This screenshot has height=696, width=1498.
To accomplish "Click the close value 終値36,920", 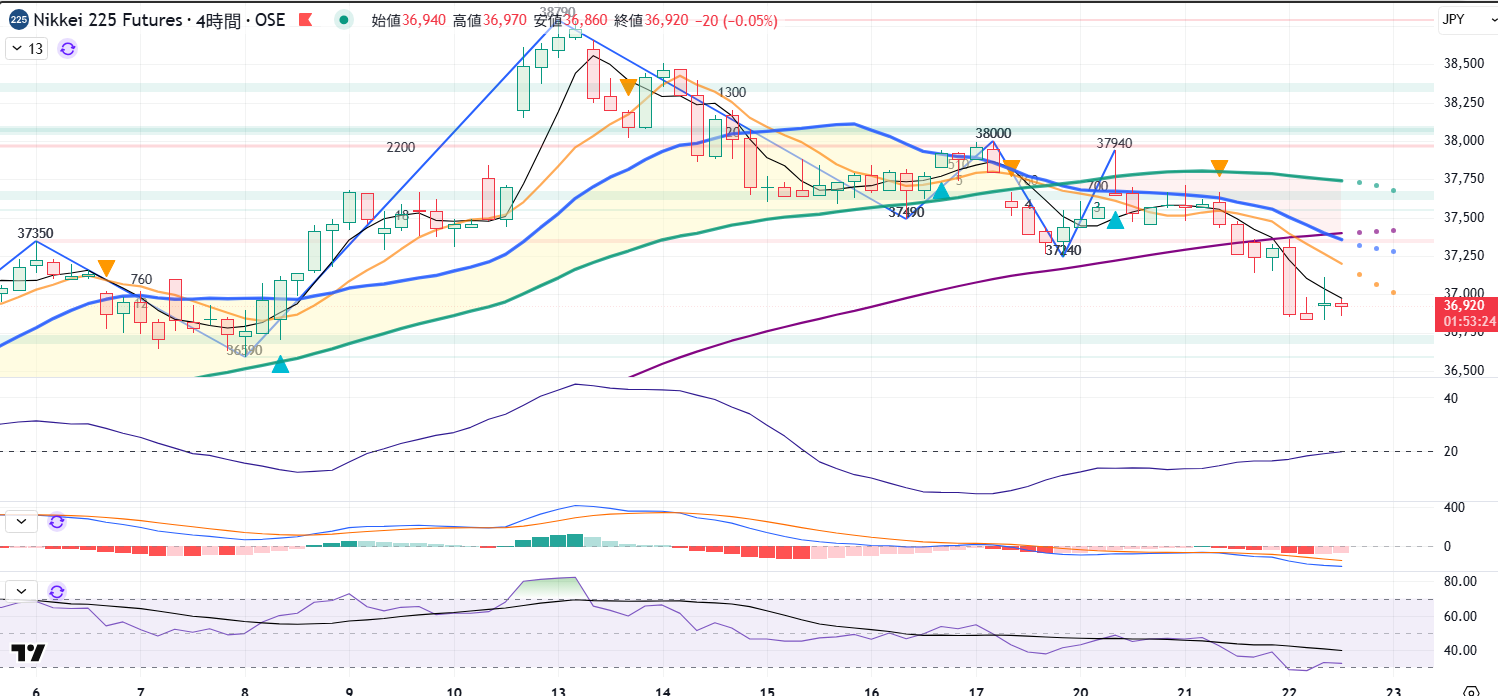I will point(651,20).
